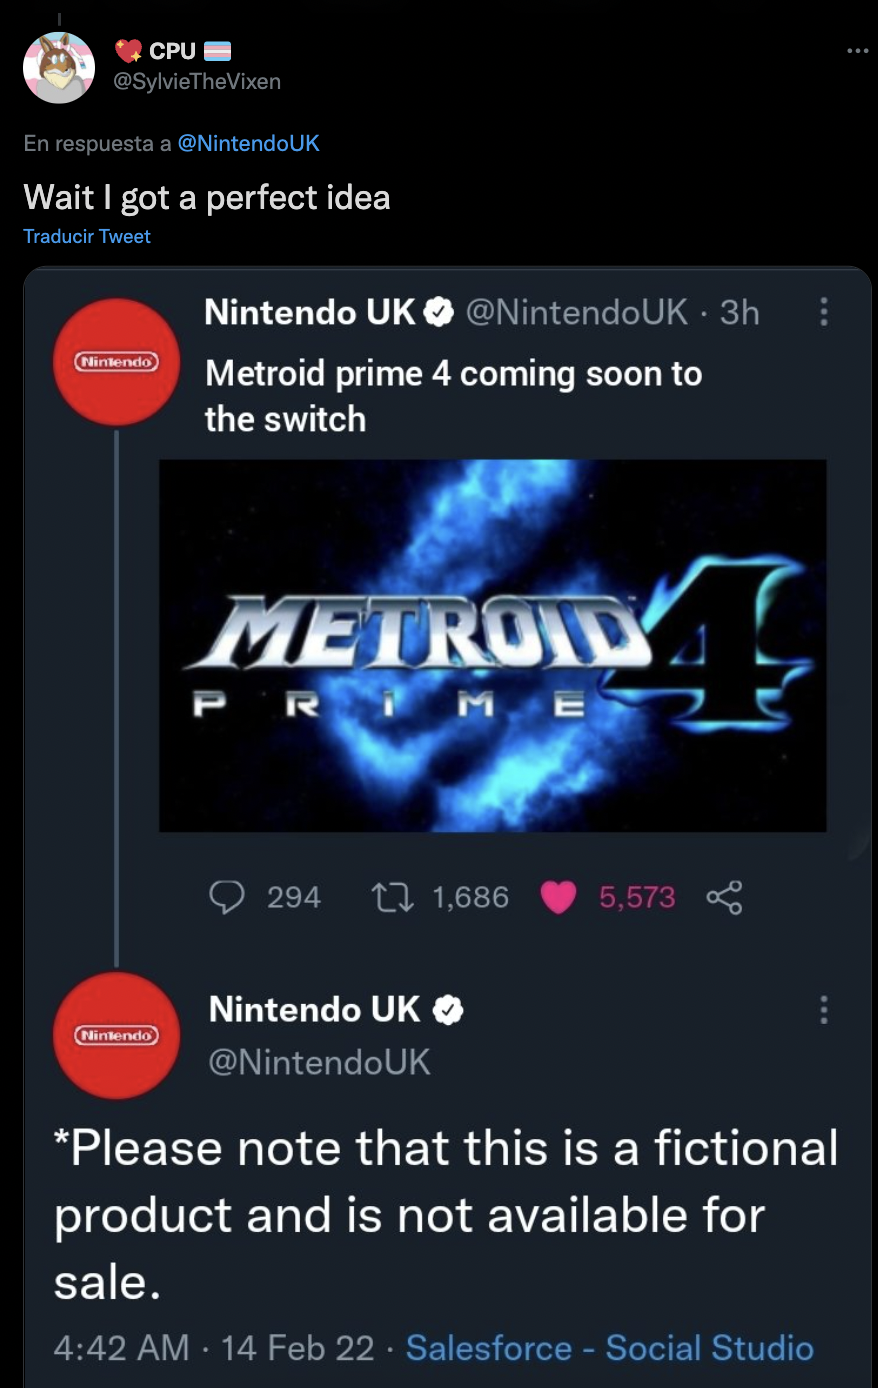The width and height of the screenshot is (878, 1388).
Task: Click the CPU display name
Action: [172, 51]
